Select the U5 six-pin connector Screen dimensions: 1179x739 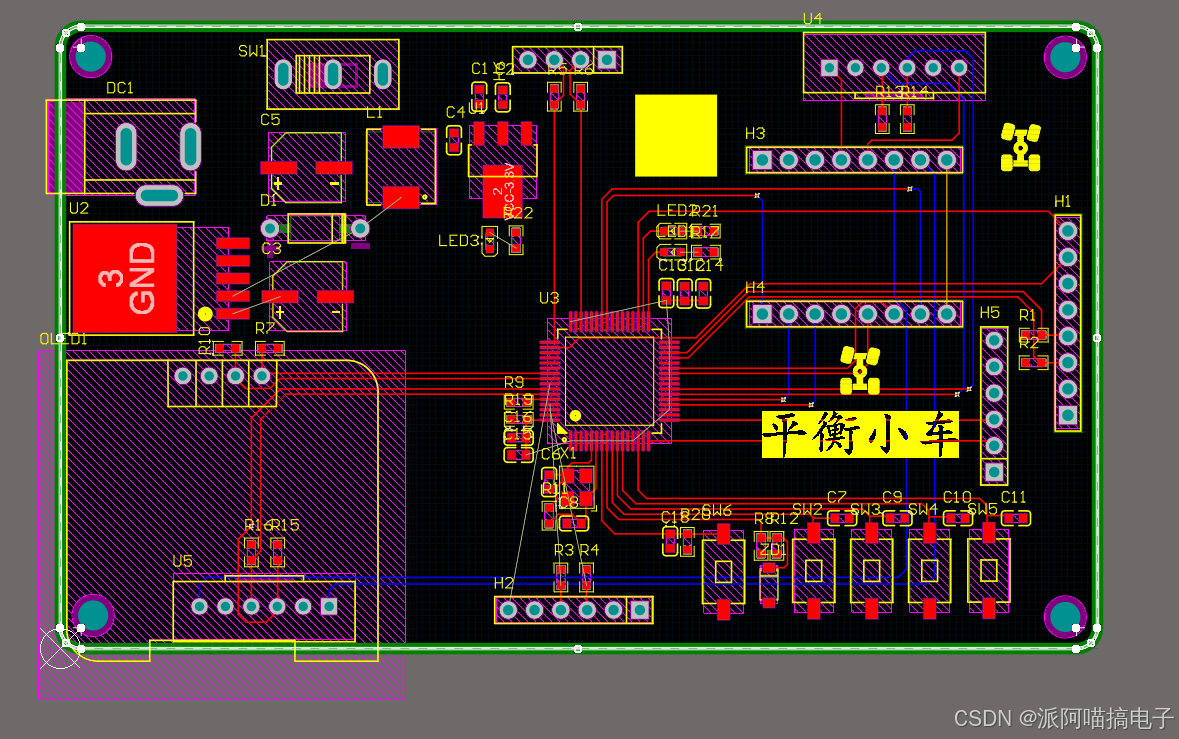[264, 607]
